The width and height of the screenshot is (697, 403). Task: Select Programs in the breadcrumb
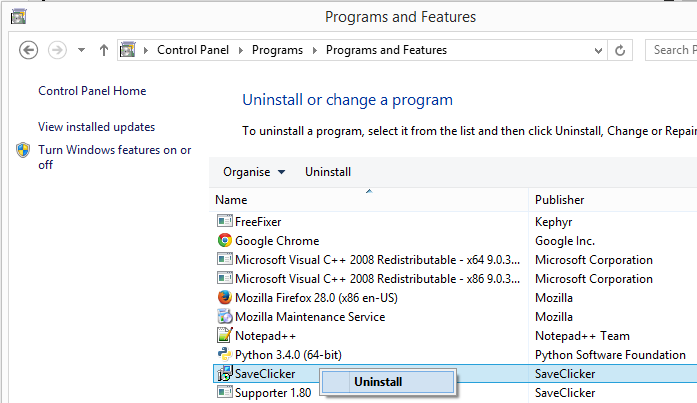tap(277, 50)
